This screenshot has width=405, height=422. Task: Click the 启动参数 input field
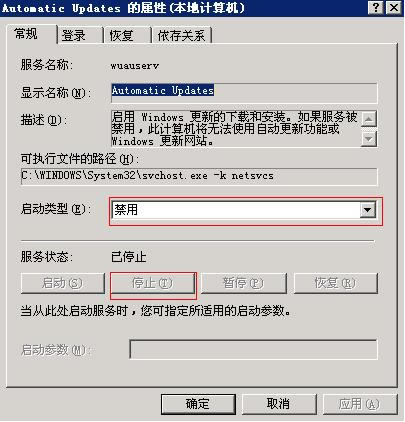(253, 349)
